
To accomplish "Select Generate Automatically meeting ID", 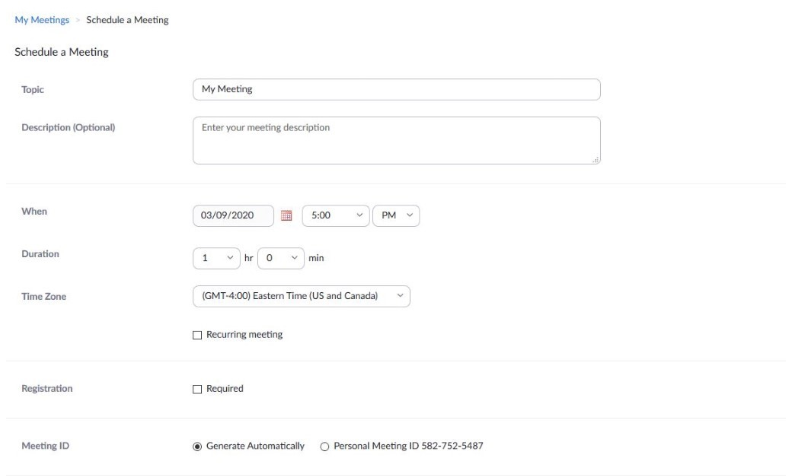I will [197, 446].
